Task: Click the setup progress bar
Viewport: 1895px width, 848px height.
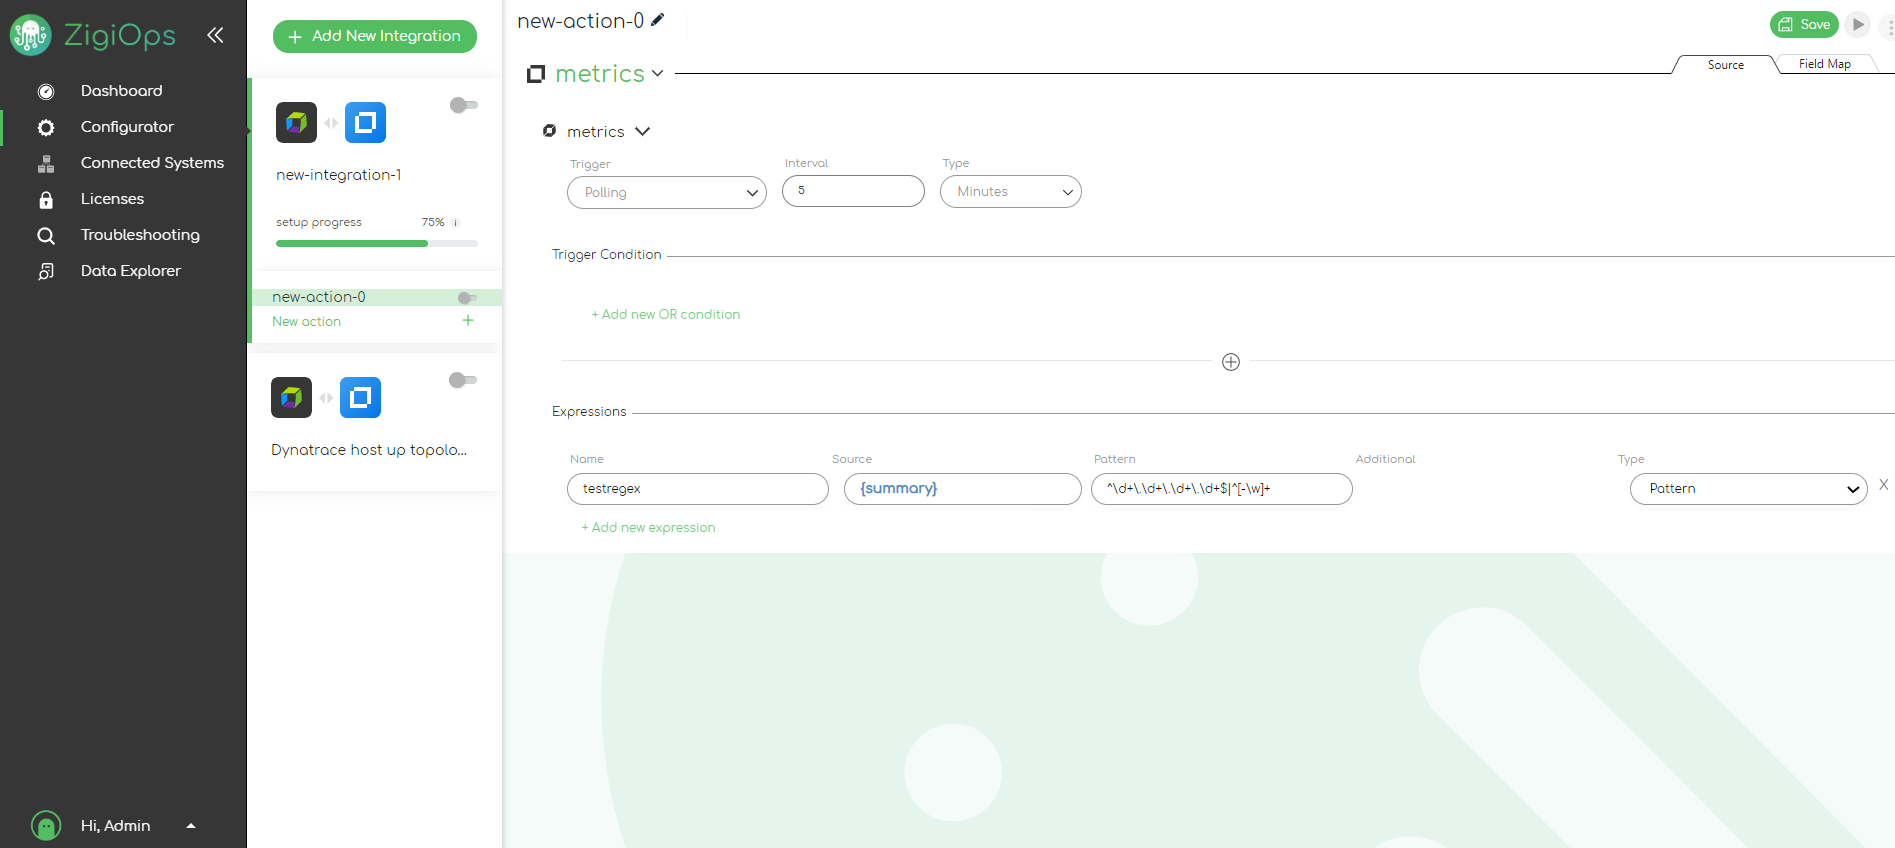Action: click(377, 243)
